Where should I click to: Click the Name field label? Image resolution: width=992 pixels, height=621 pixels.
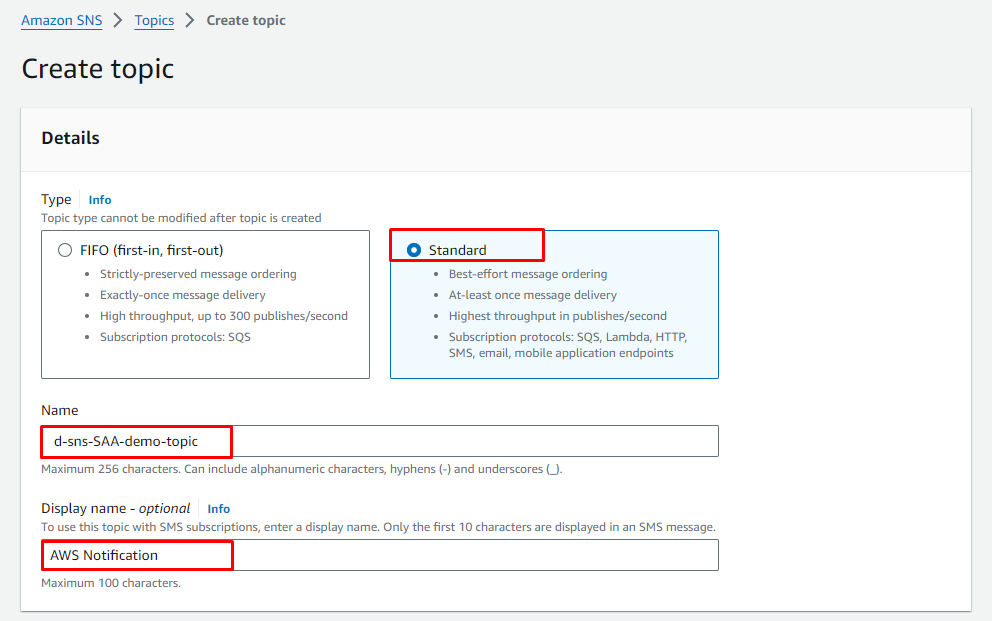point(60,410)
